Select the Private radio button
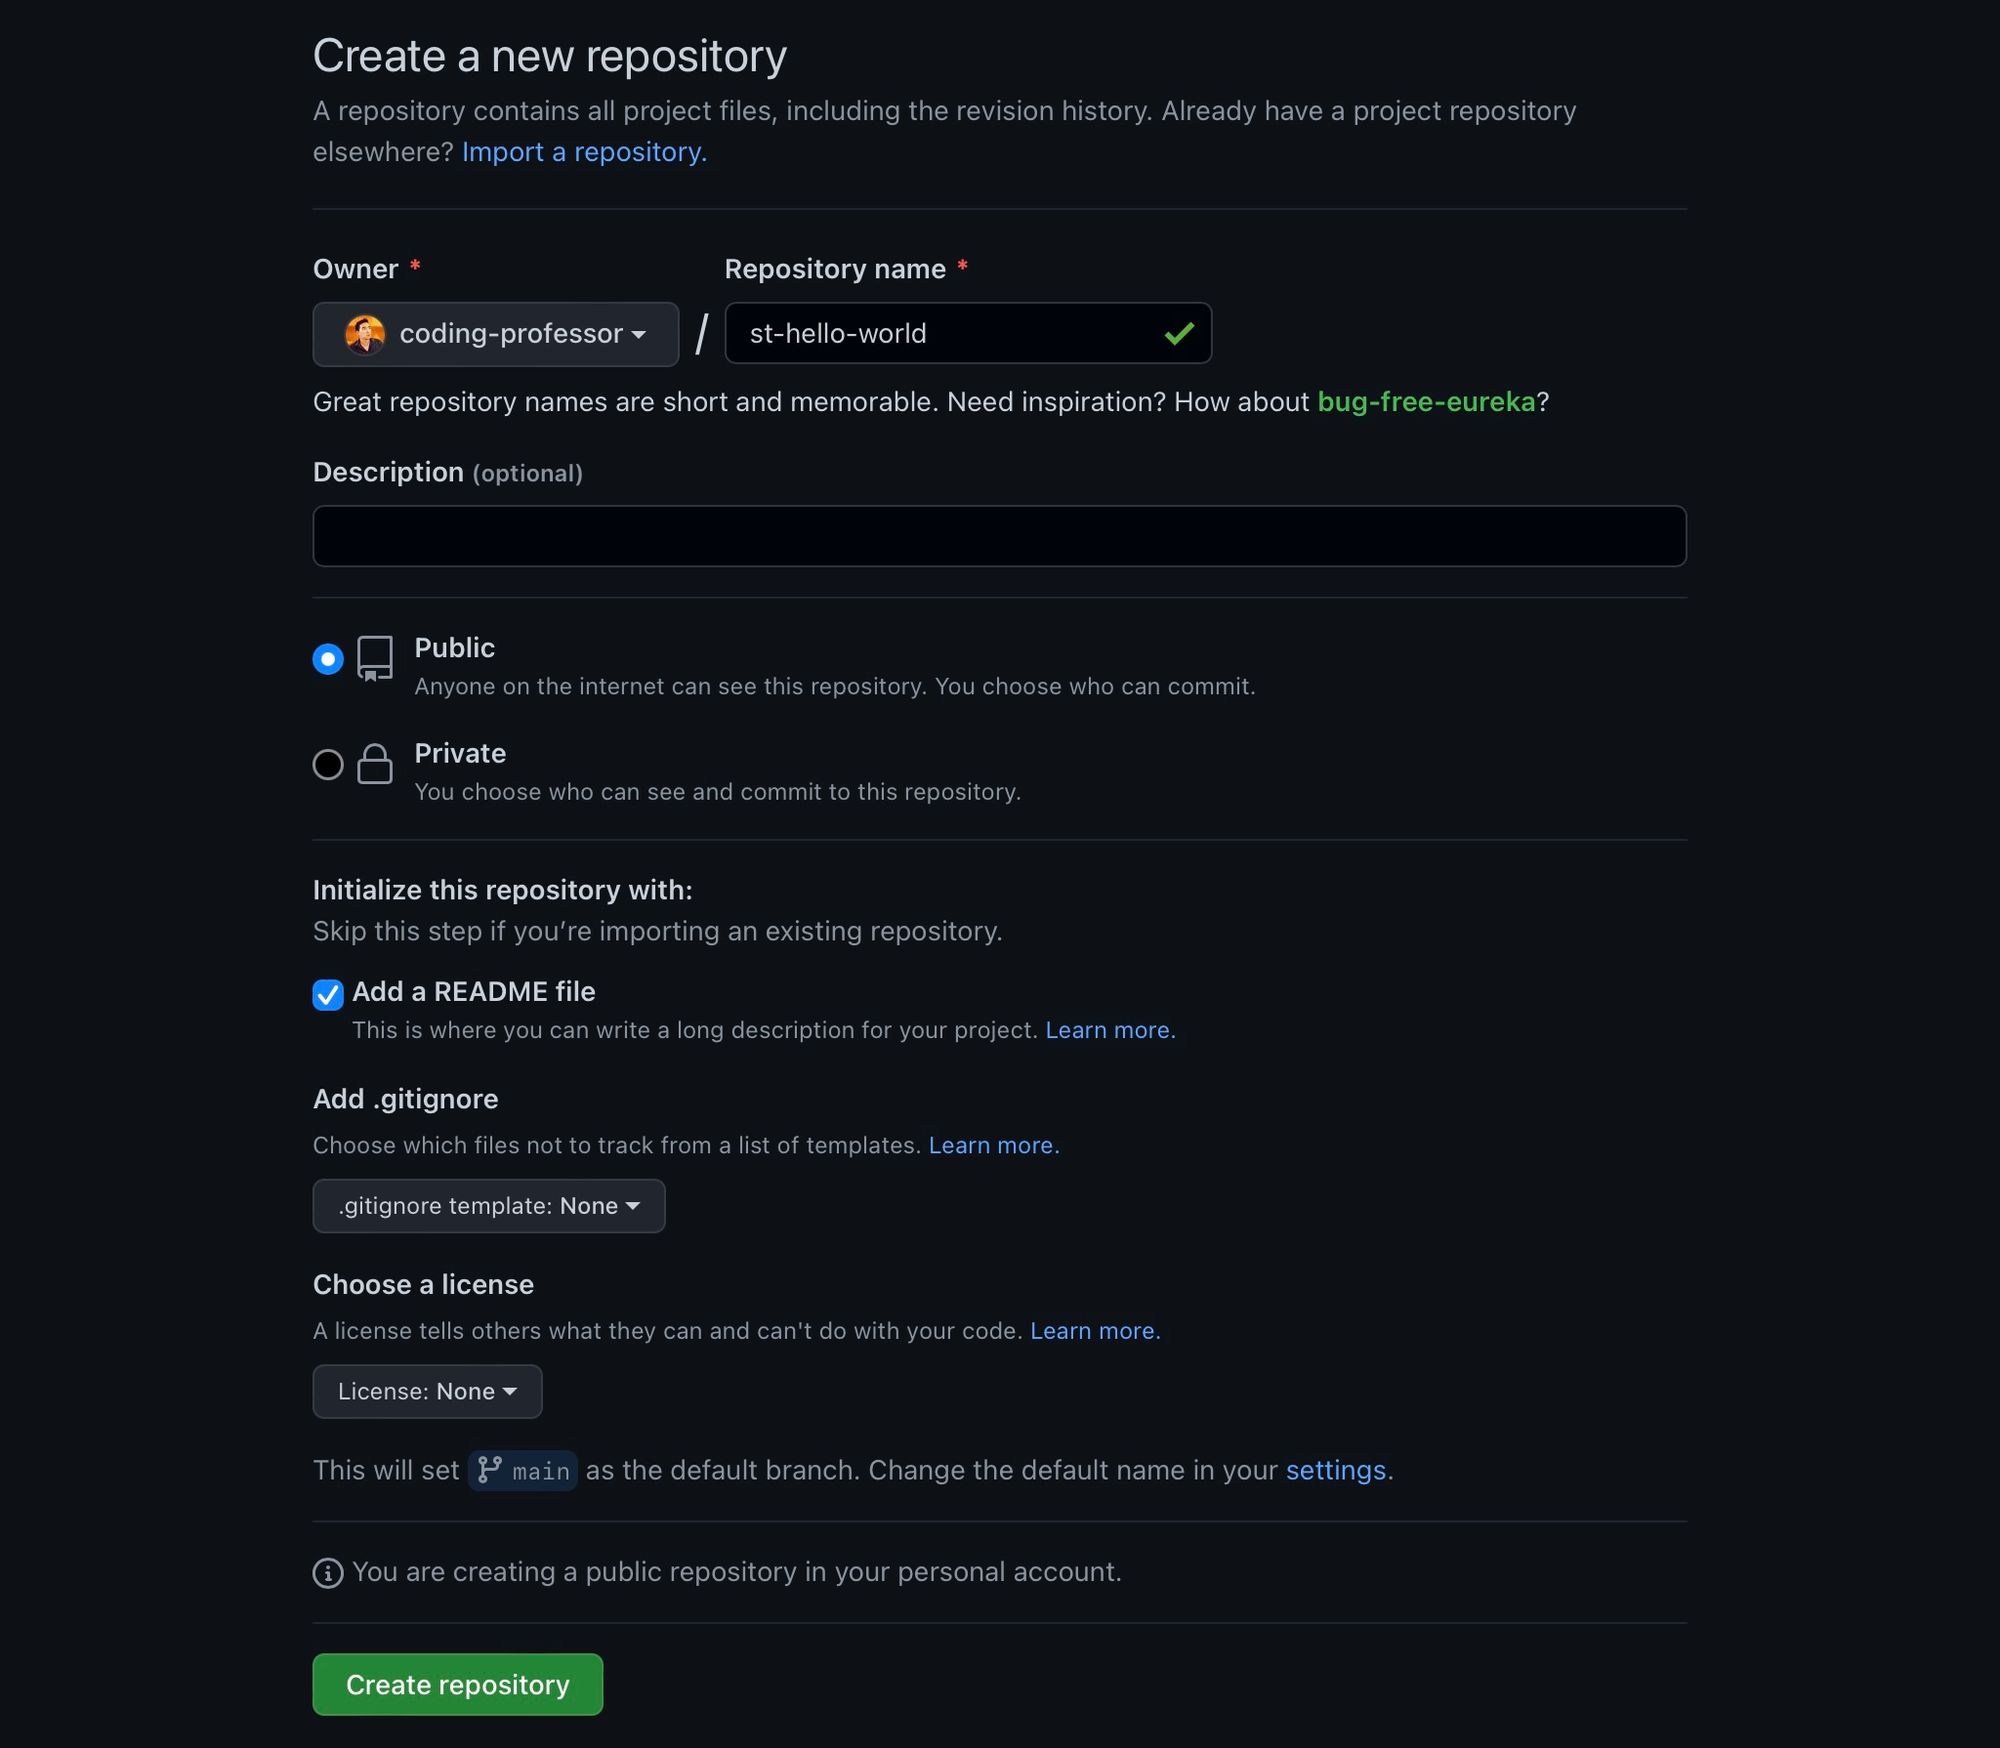The width and height of the screenshot is (2000, 1748). tap(328, 765)
